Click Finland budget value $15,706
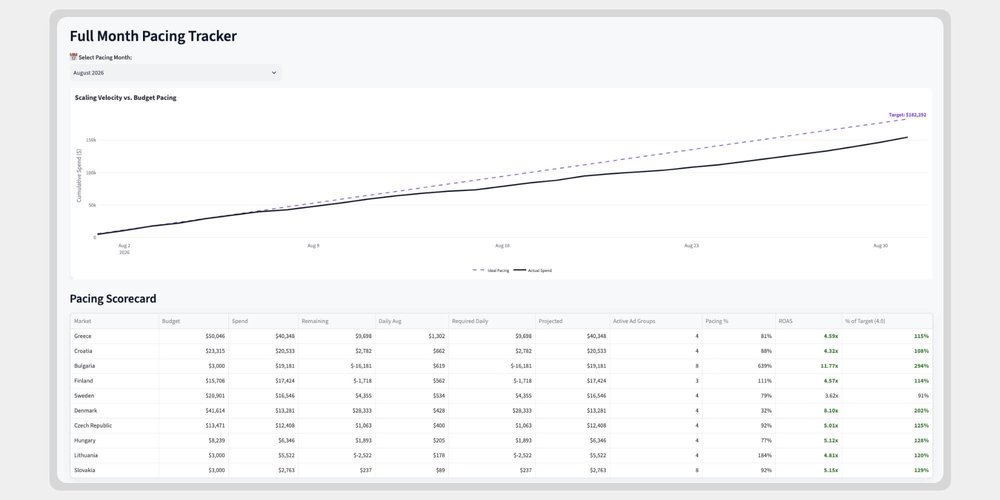The height and width of the screenshot is (500, 1000). tap(215, 381)
